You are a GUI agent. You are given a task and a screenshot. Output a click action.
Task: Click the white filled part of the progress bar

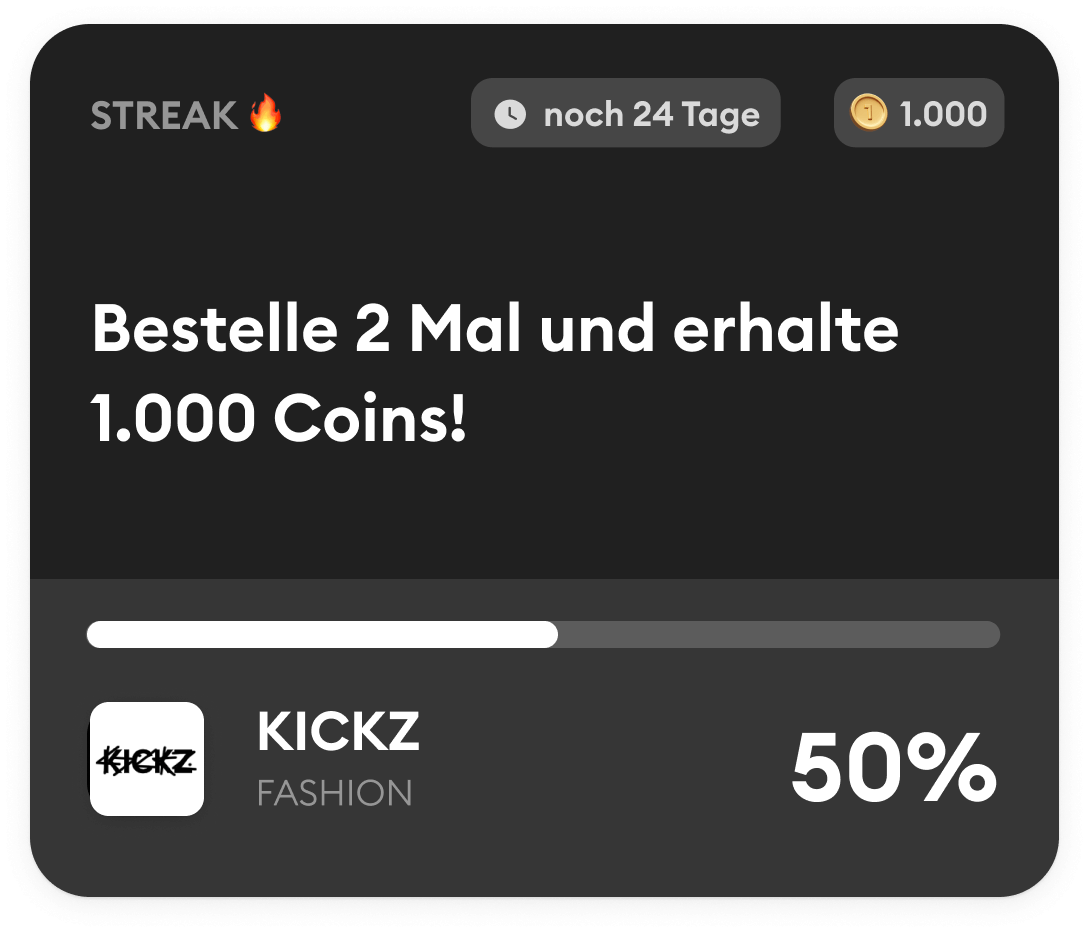coord(322,634)
